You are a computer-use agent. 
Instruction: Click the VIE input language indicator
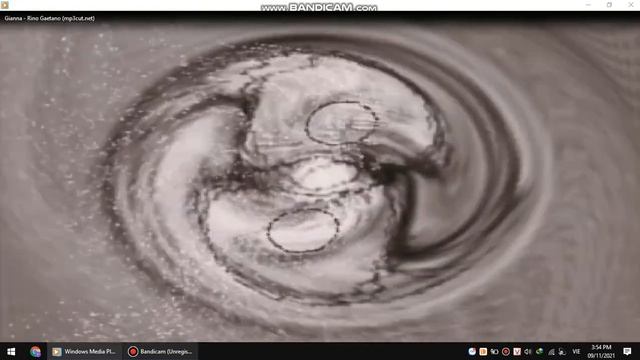point(576,351)
